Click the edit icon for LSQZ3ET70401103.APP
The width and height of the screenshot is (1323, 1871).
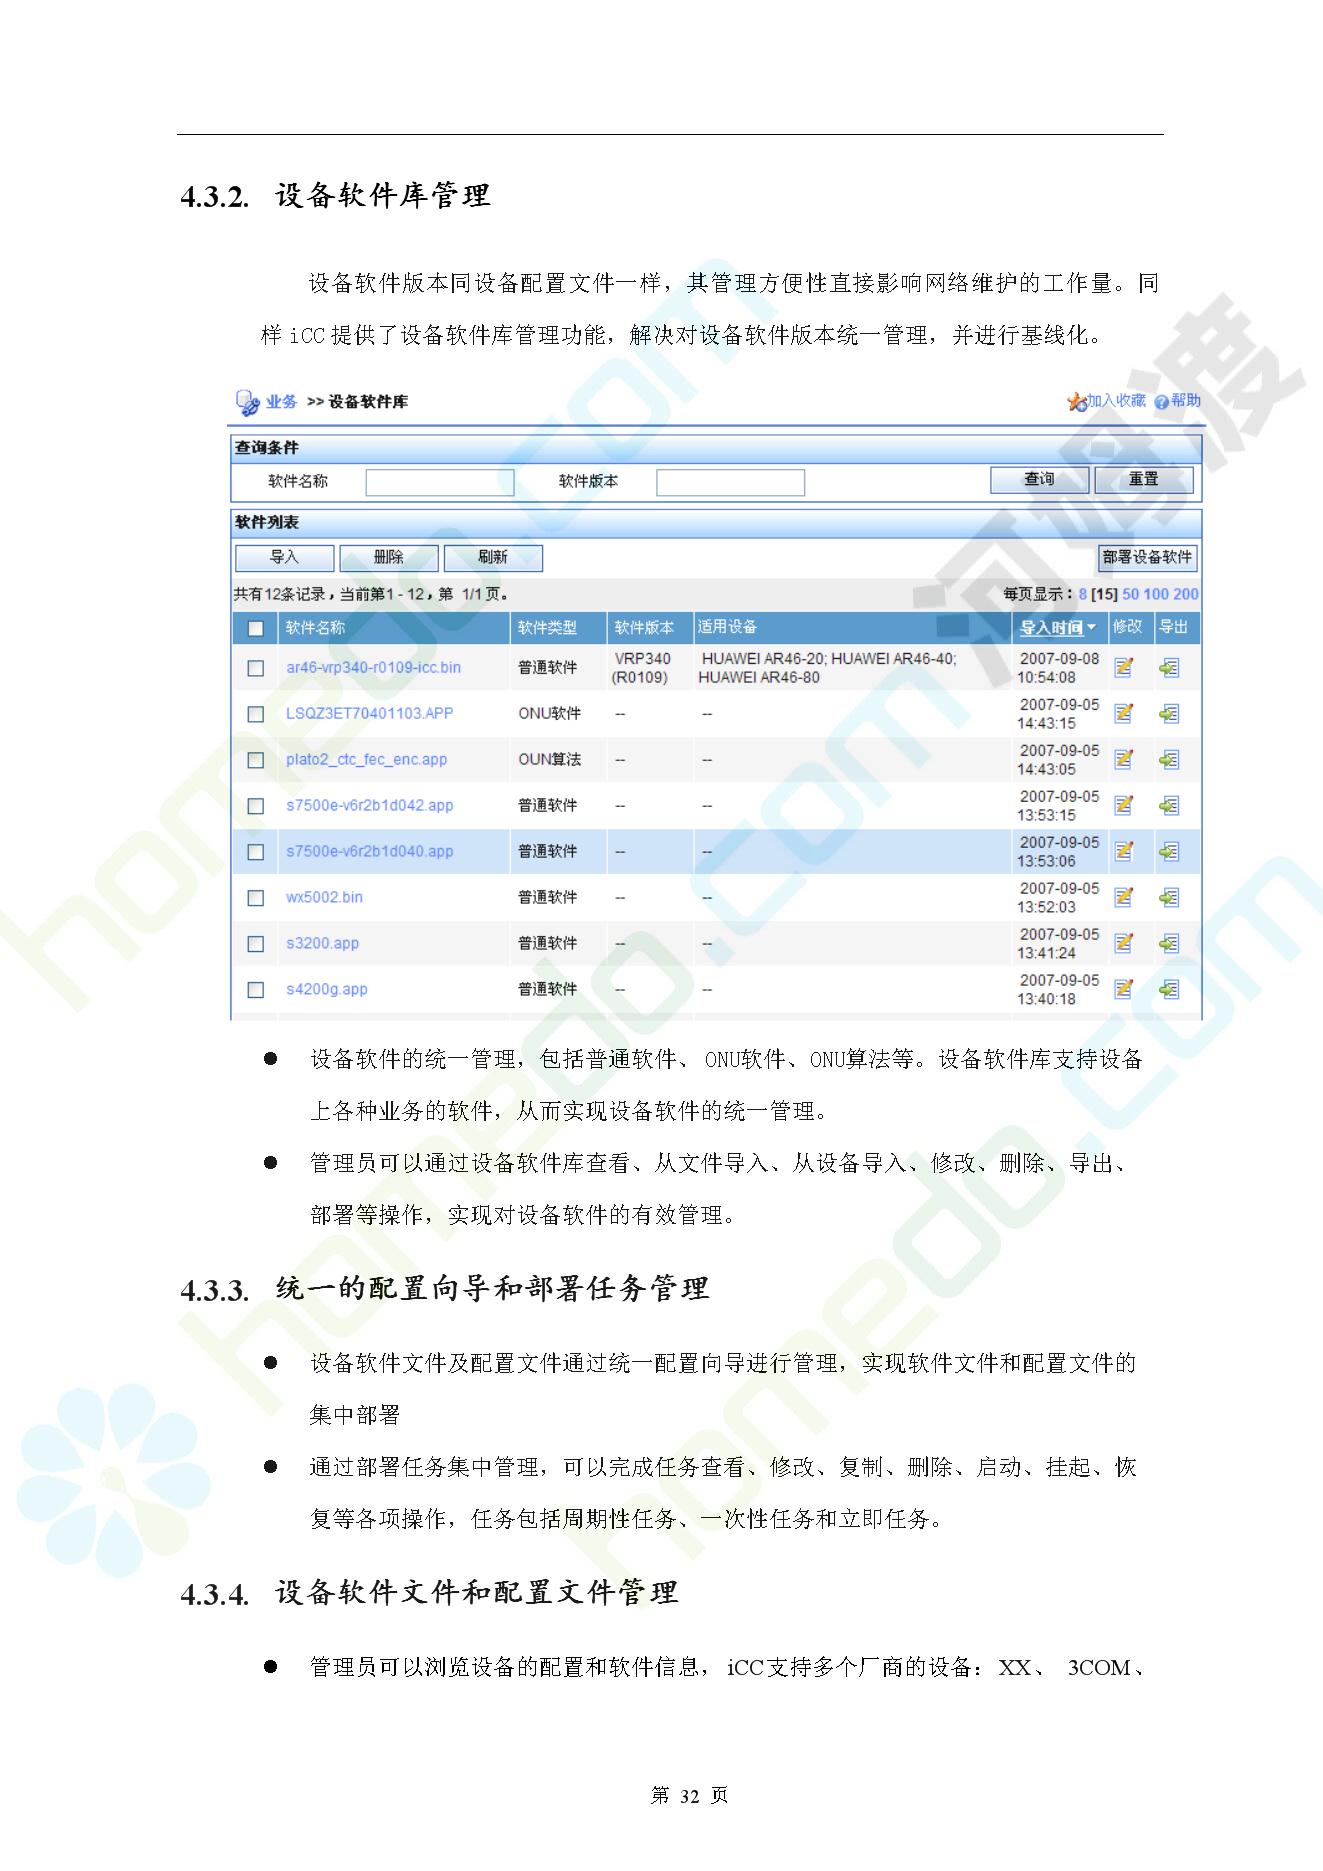pos(1124,713)
